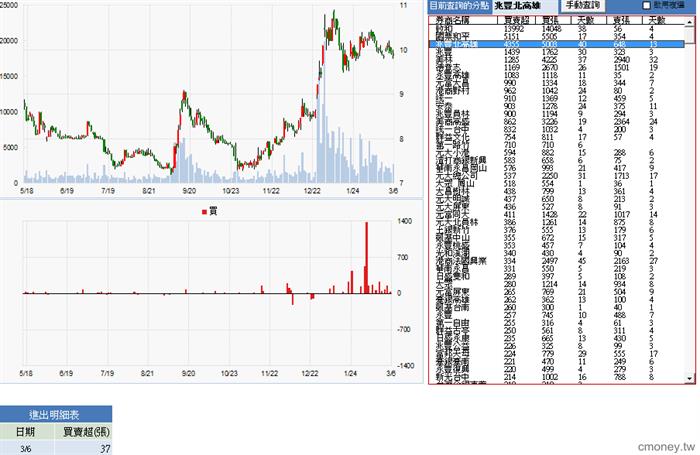Image resolution: width=700 pixels, height=455 pixels.
Task: Select the 群益古亭 row with net 250
Action: click(x=557, y=330)
